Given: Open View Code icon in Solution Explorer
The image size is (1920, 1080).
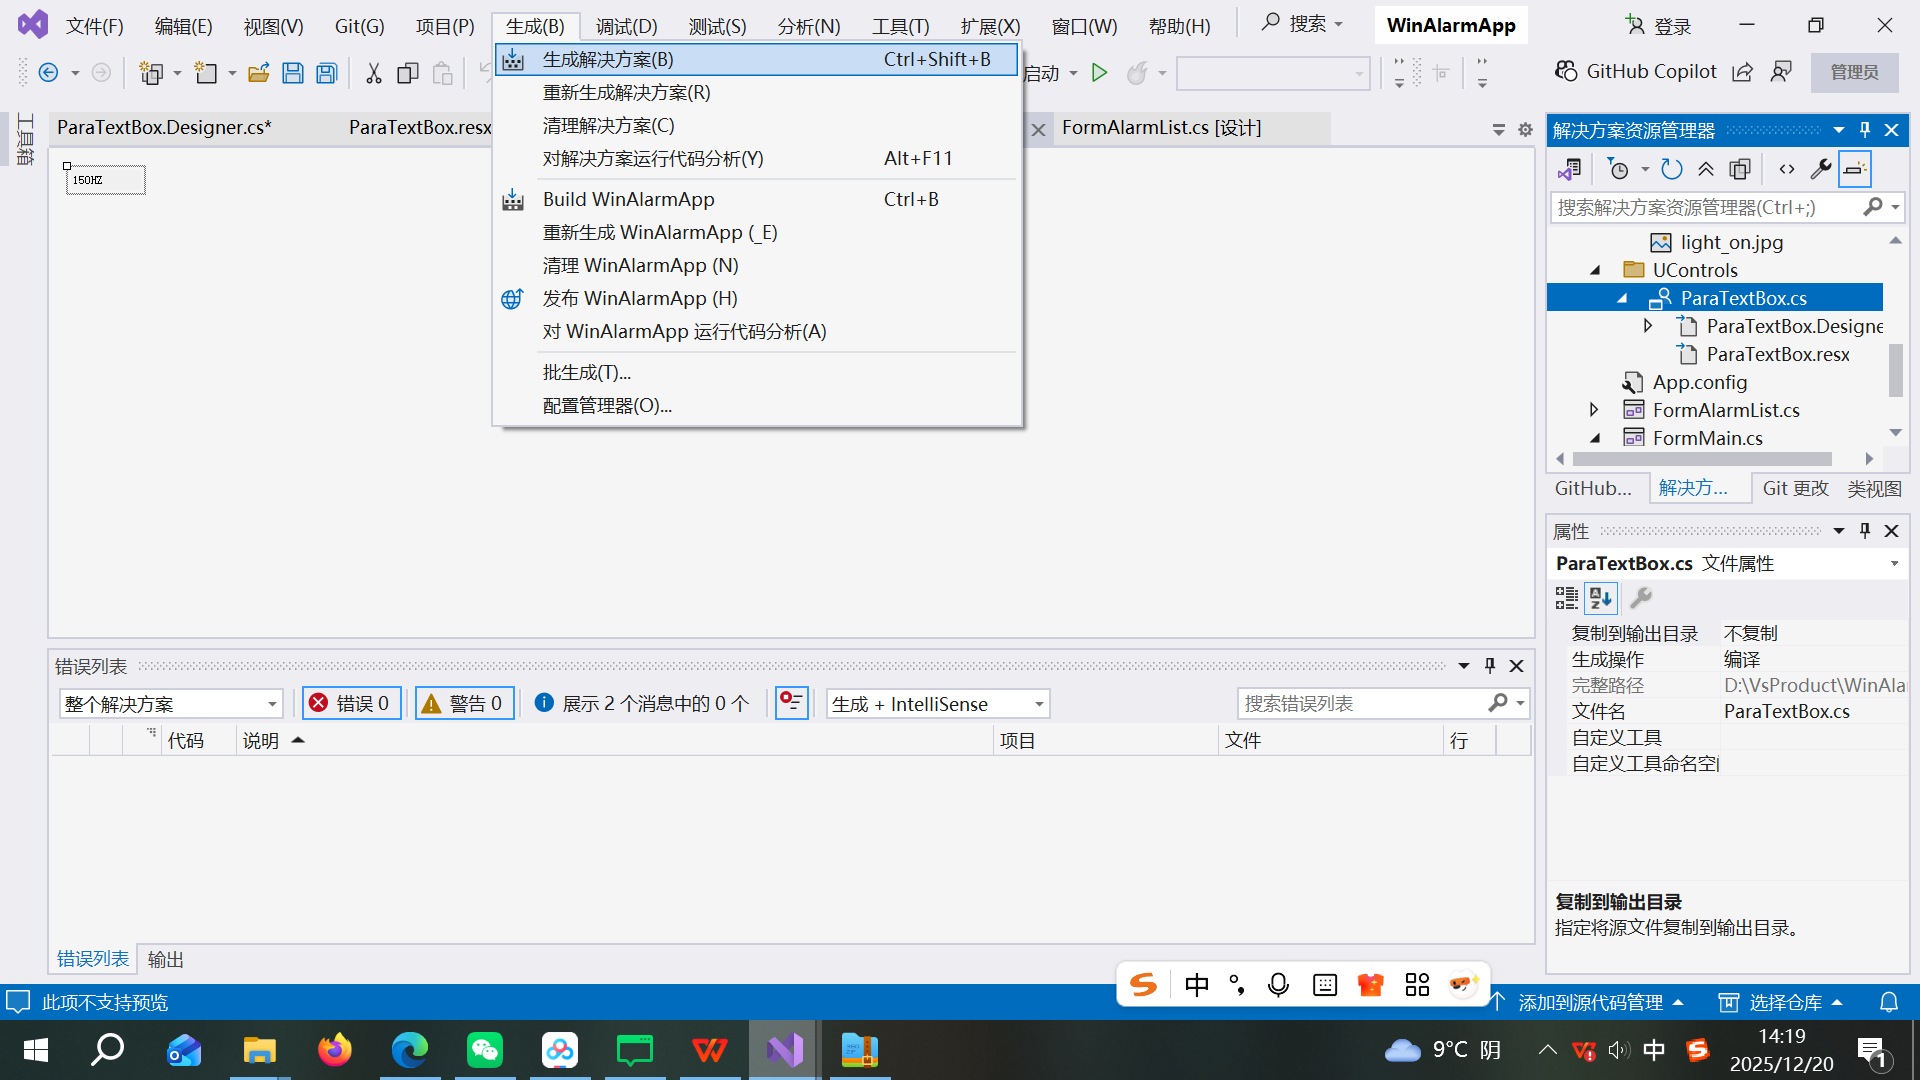Looking at the screenshot, I should pos(1787,169).
